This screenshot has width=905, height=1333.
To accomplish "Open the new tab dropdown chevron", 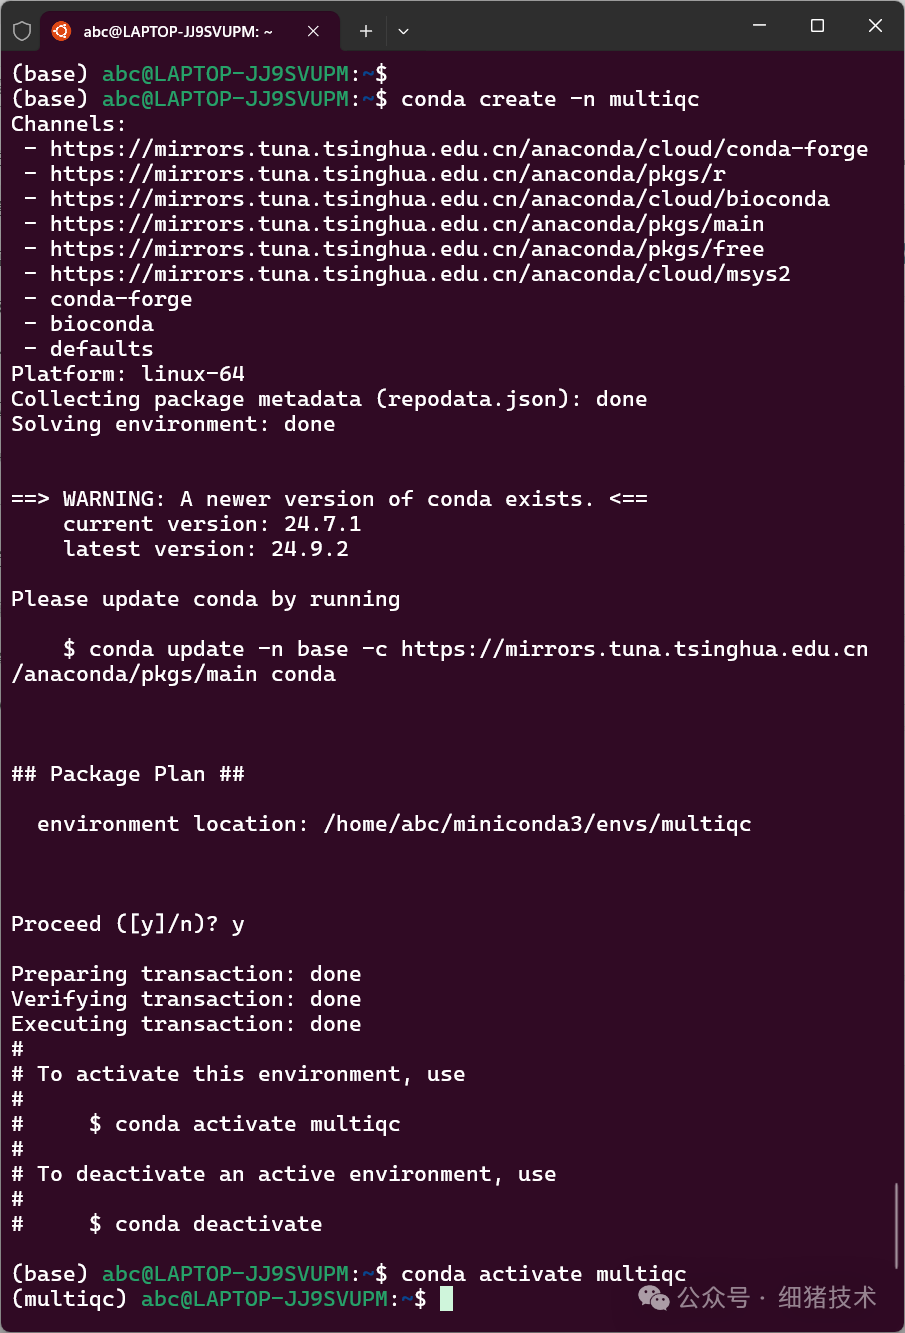I will pyautogui.click(x=403, y=31).
